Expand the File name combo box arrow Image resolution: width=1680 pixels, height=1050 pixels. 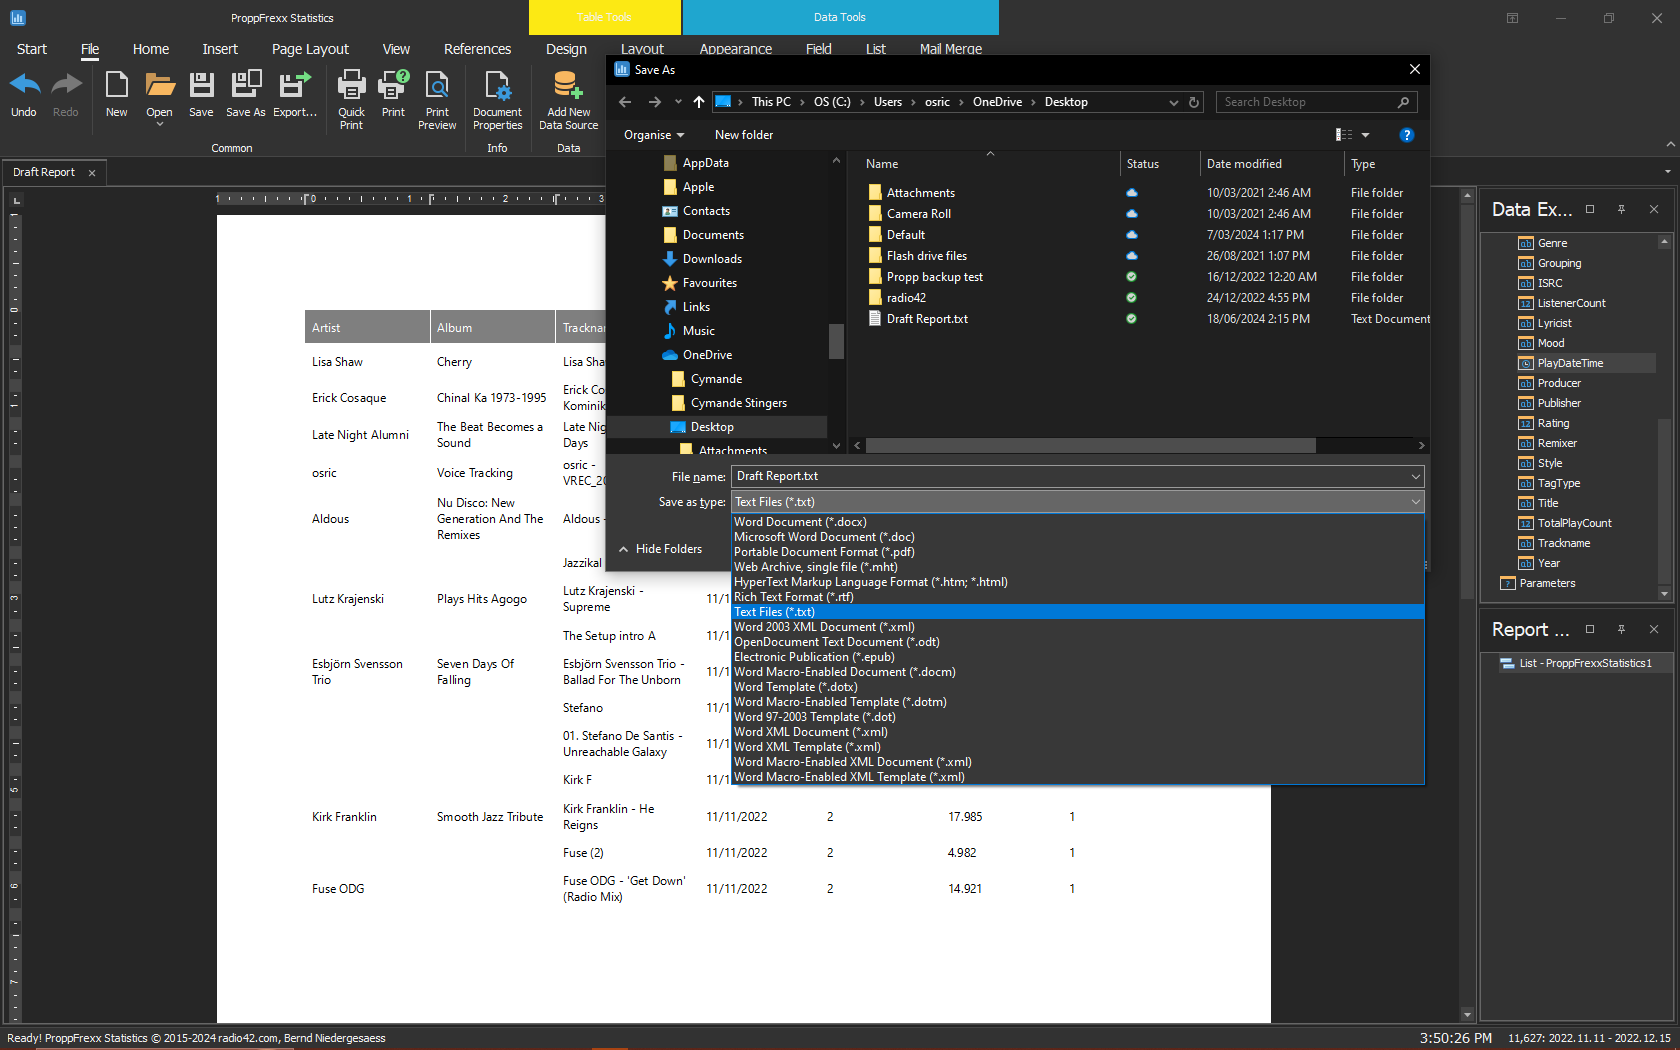[x=1415, y=476]
